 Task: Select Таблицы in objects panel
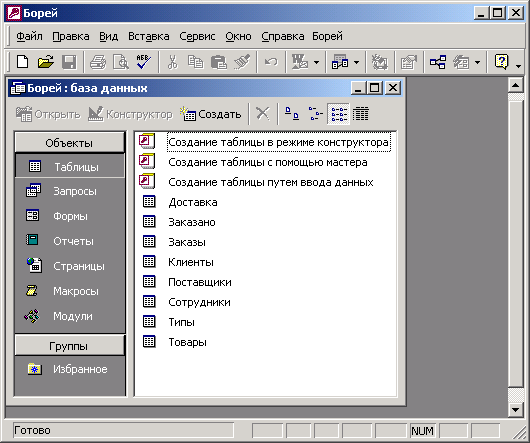click(70, 166)
